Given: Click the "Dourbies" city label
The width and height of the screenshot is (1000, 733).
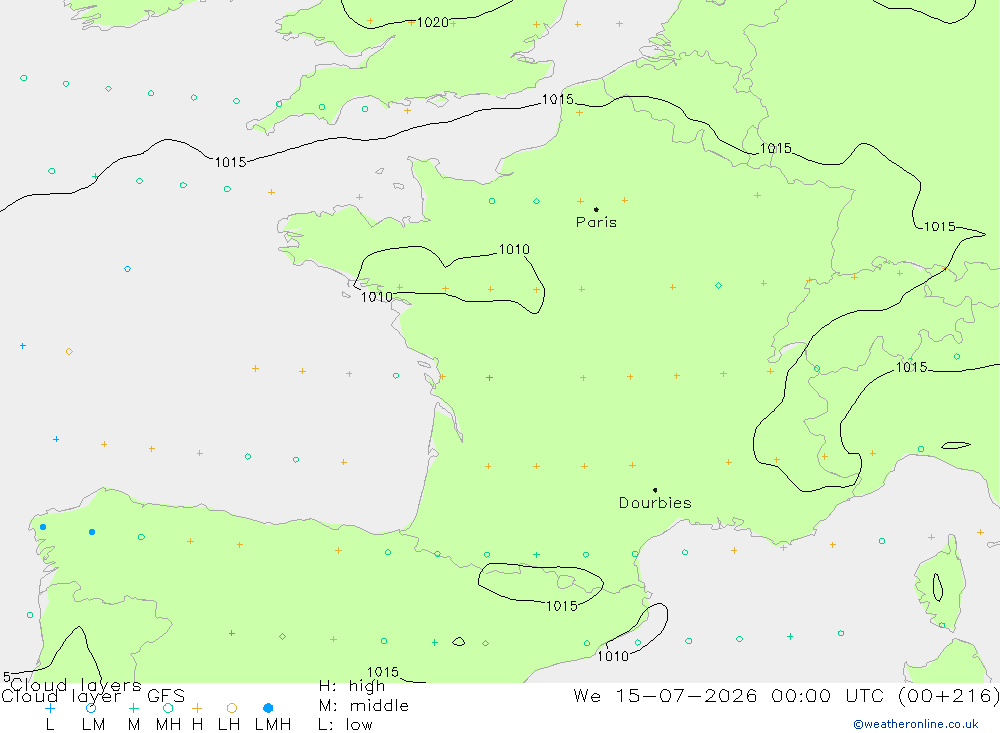Looking at the screenshot, I should tap(655, 503).
